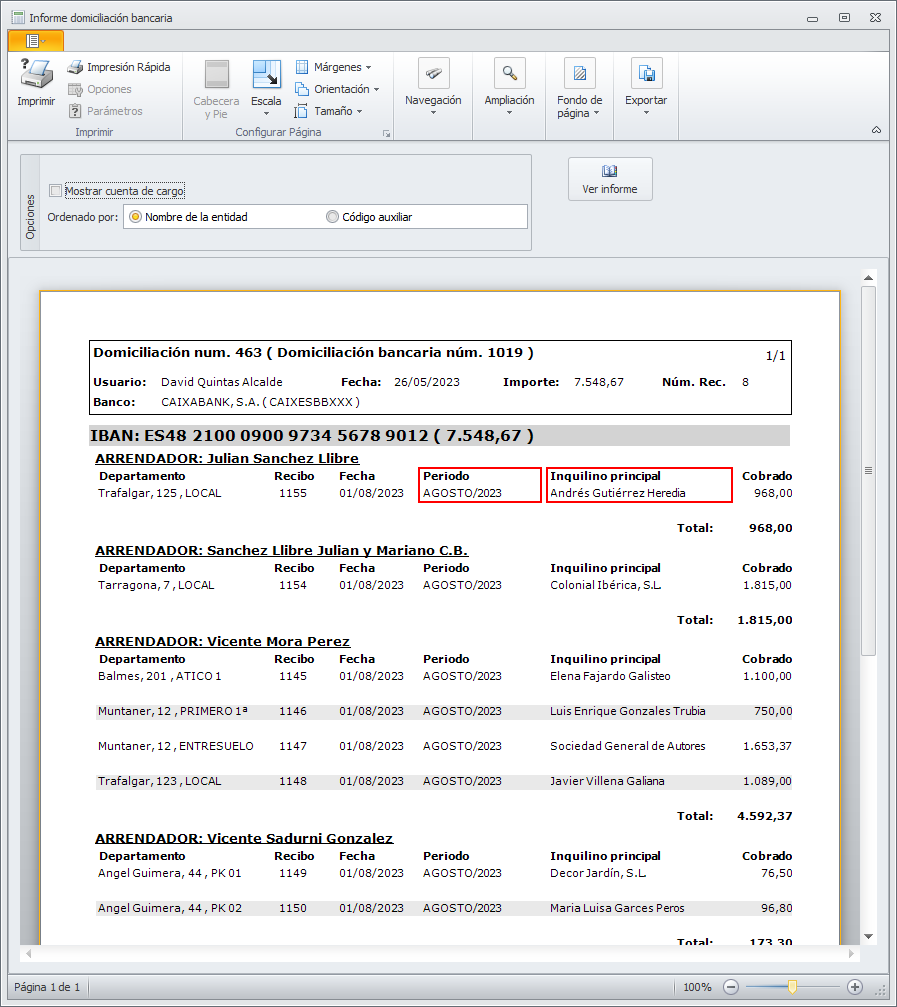Viewport: 897px width, 1007px height.
Task: Click the Ampliación magnifier icon
Action: coord(510,74)
